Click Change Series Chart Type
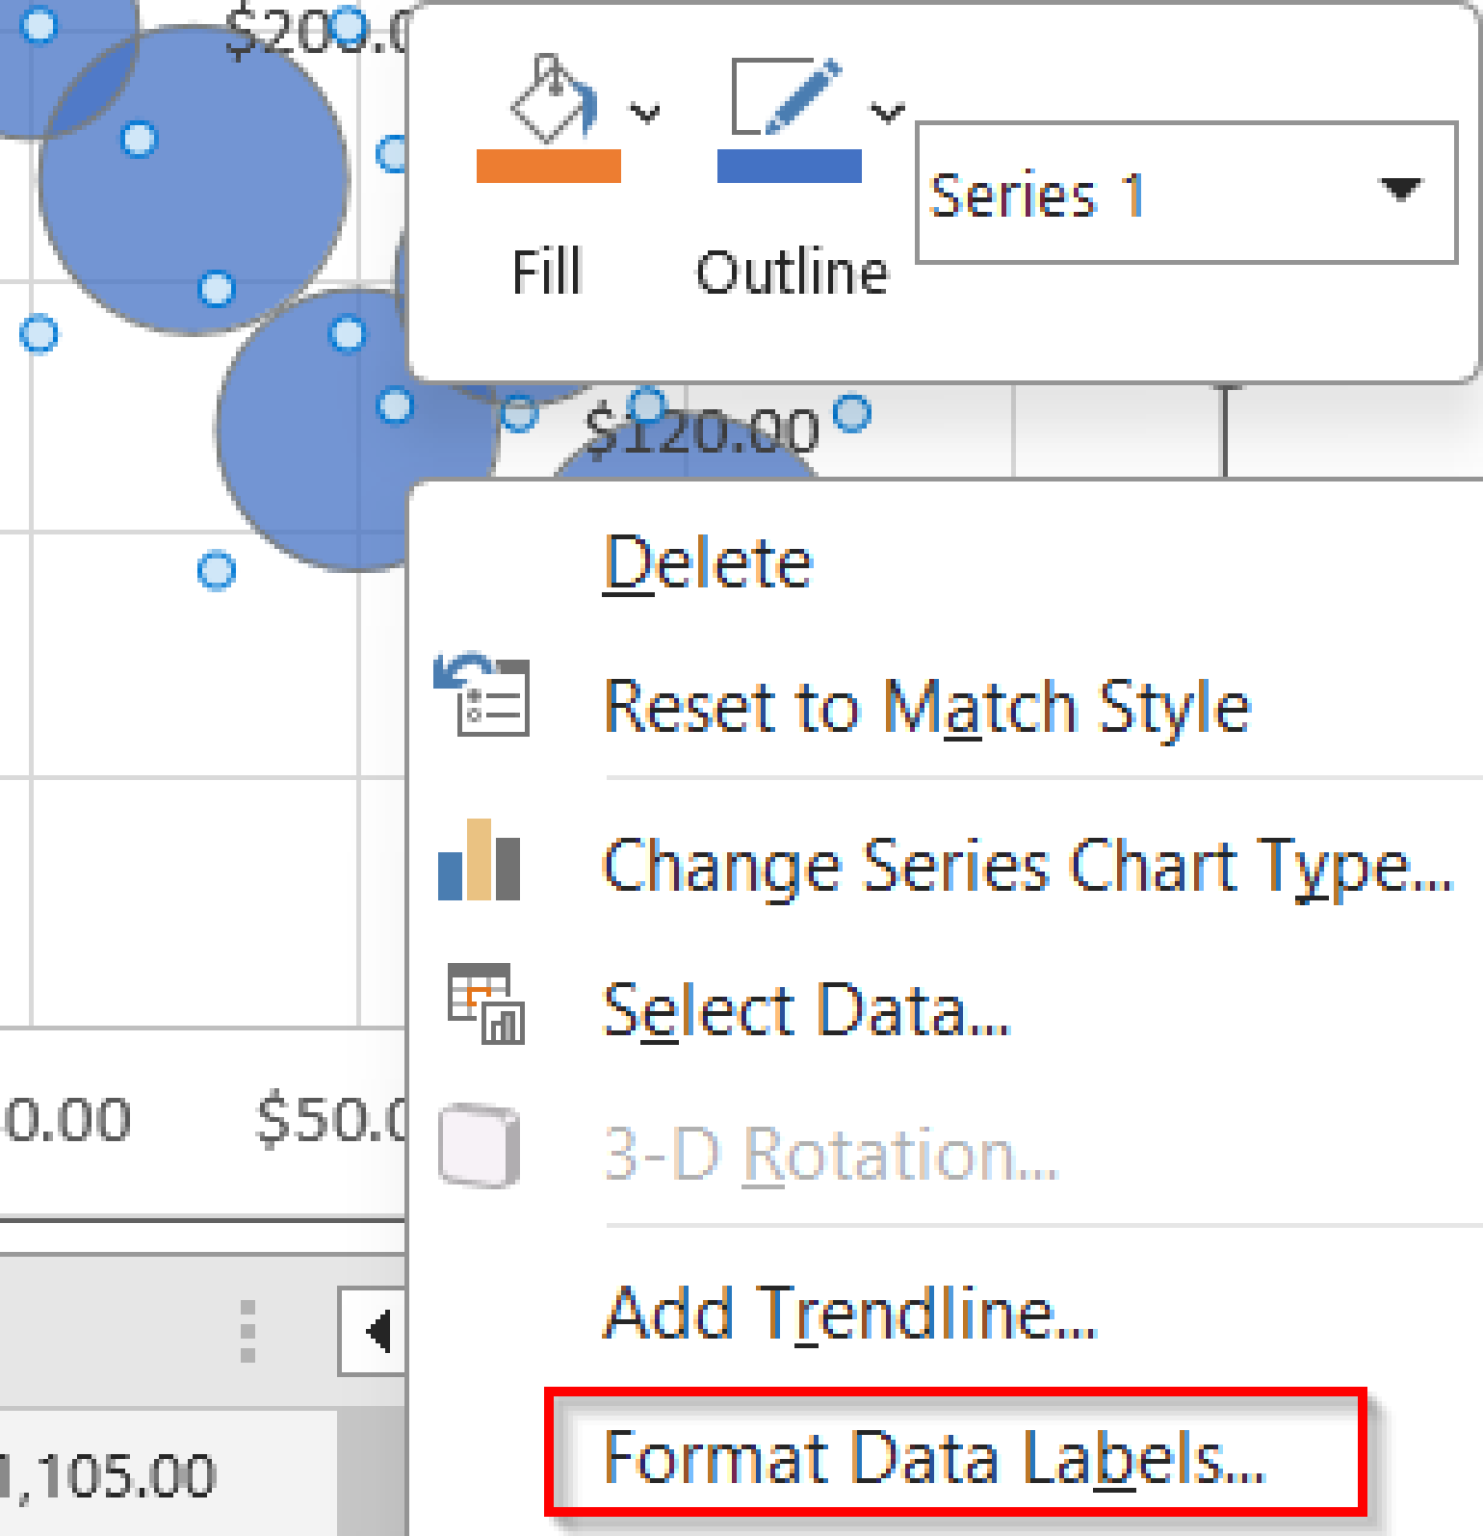This screenshot has height=1536, width=1483. pyautogui.click(x=1025, y=865)
